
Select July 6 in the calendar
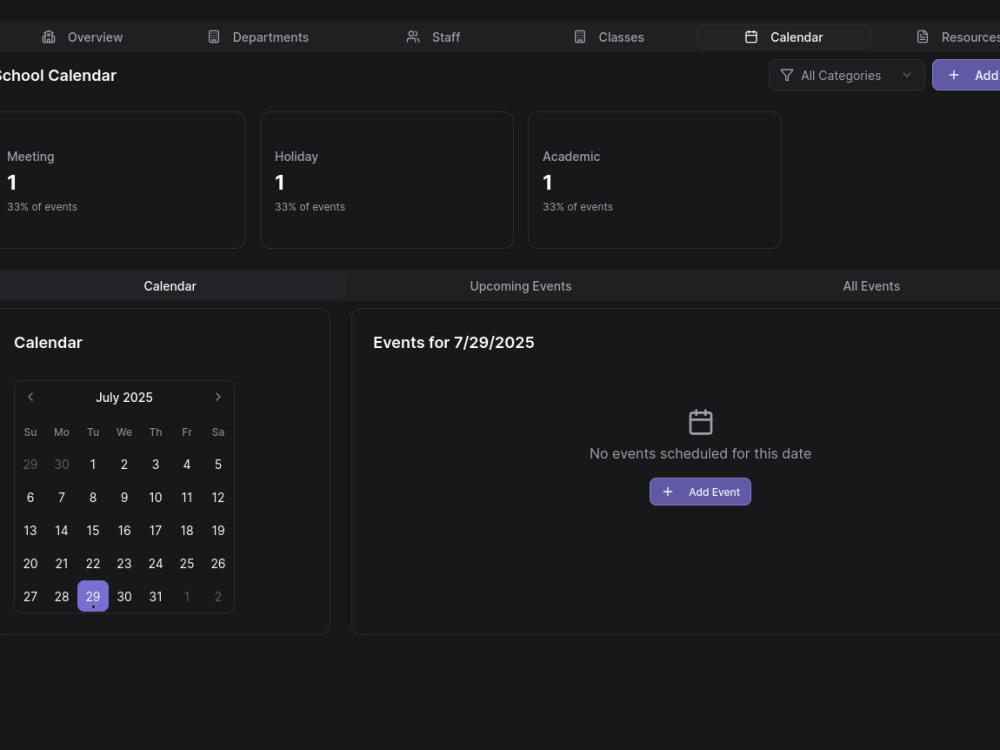pos(30,497)
